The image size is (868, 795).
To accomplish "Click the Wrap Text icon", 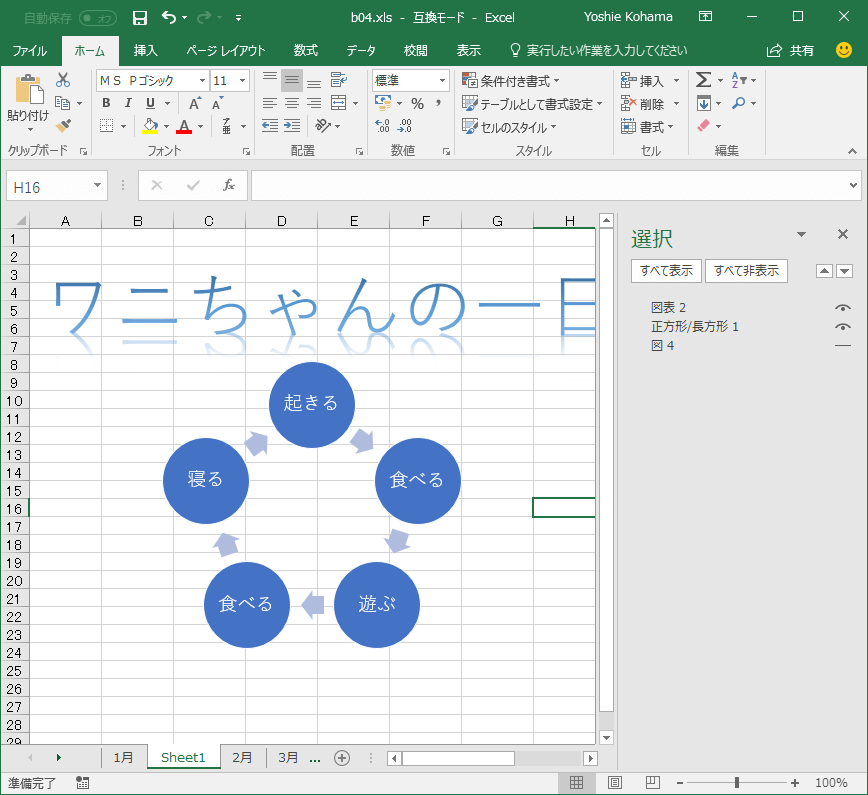I will tap(339, 80).
